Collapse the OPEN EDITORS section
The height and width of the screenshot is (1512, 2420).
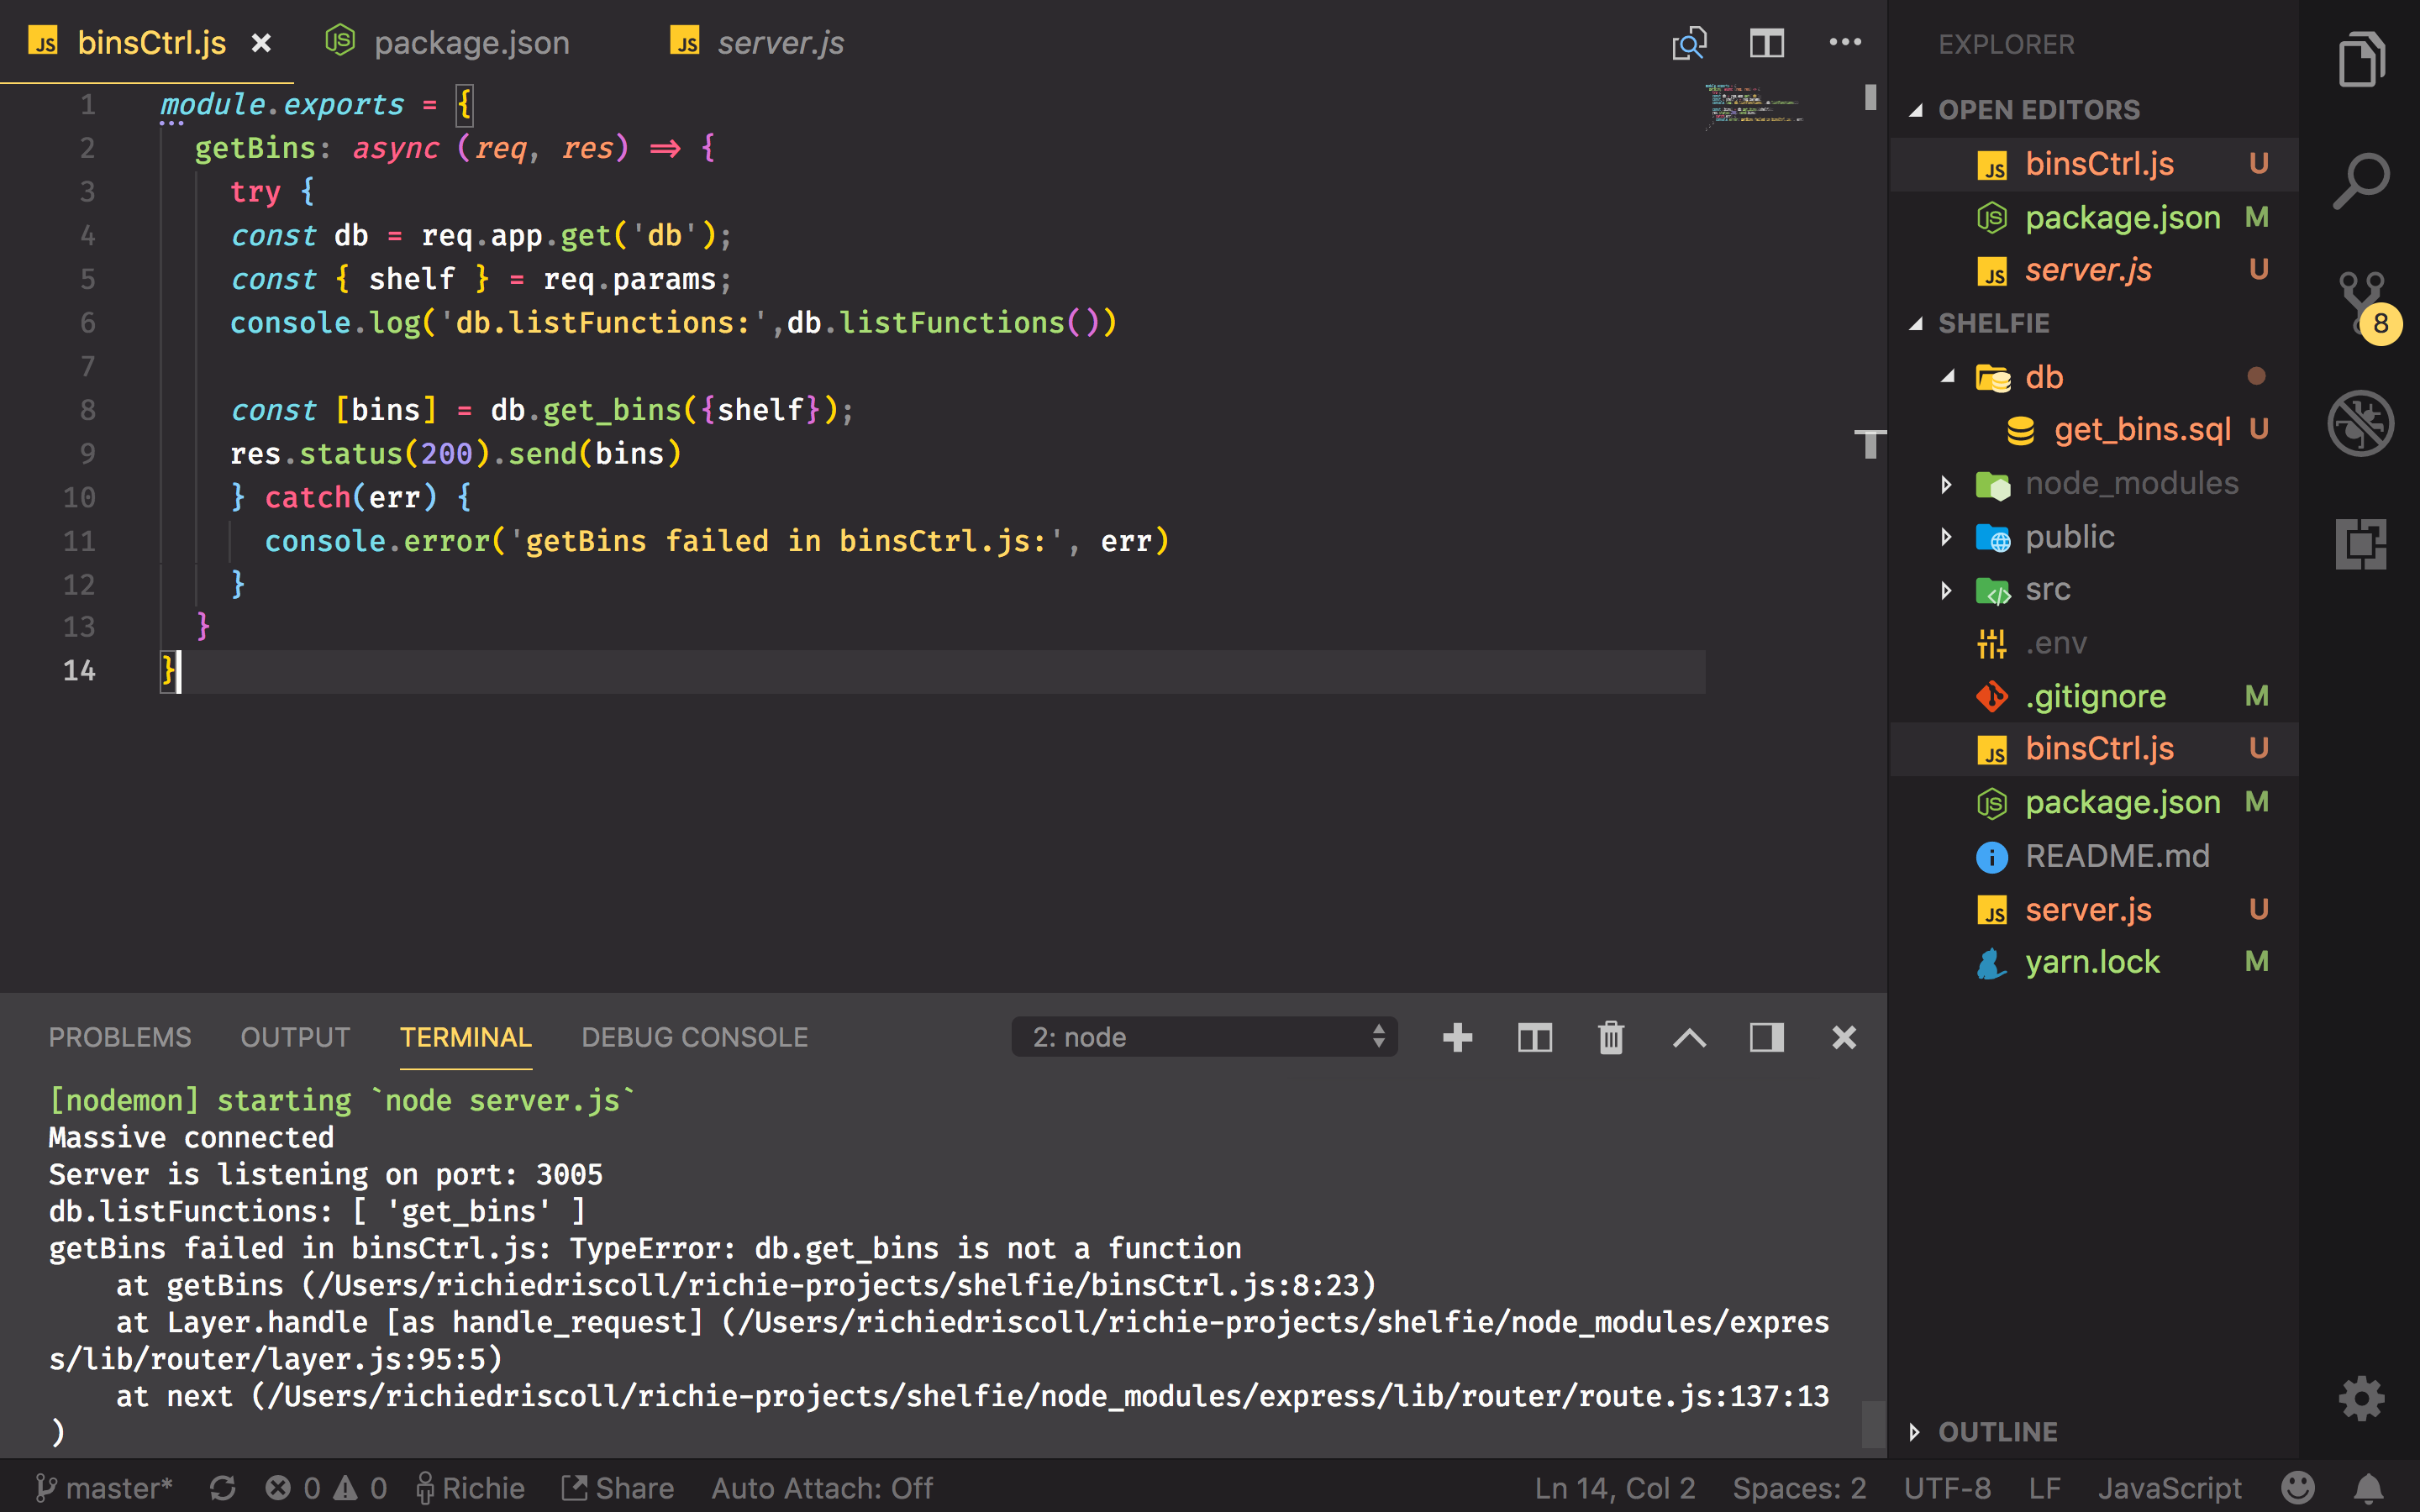point(2094,110)
